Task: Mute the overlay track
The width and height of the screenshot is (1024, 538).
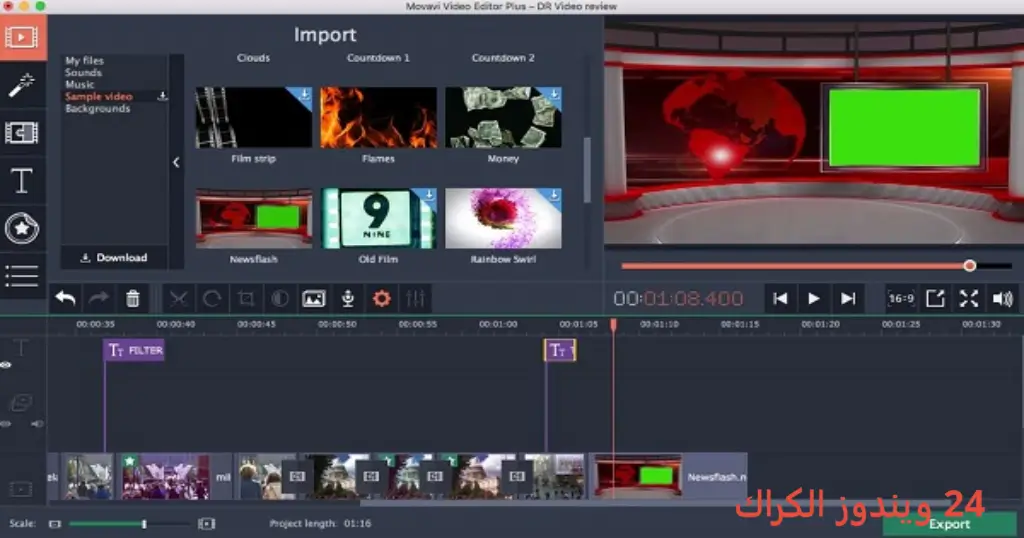Action: click(37, 424)
